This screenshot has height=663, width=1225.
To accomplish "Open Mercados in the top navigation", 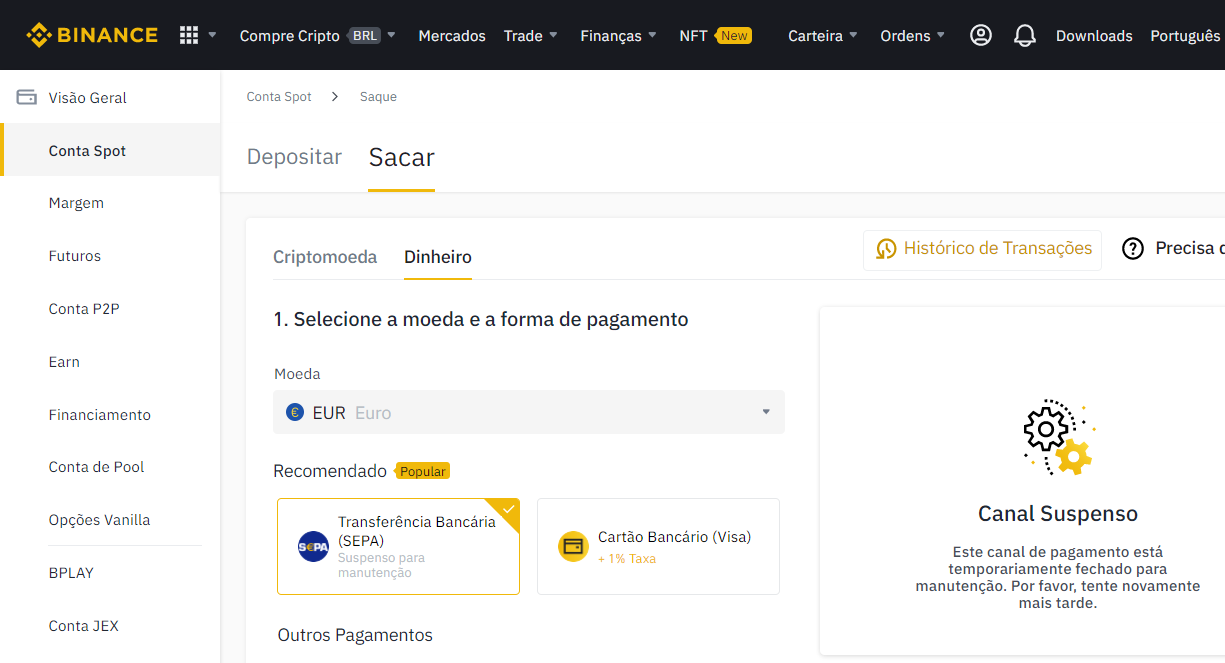I will coord(452,36).
